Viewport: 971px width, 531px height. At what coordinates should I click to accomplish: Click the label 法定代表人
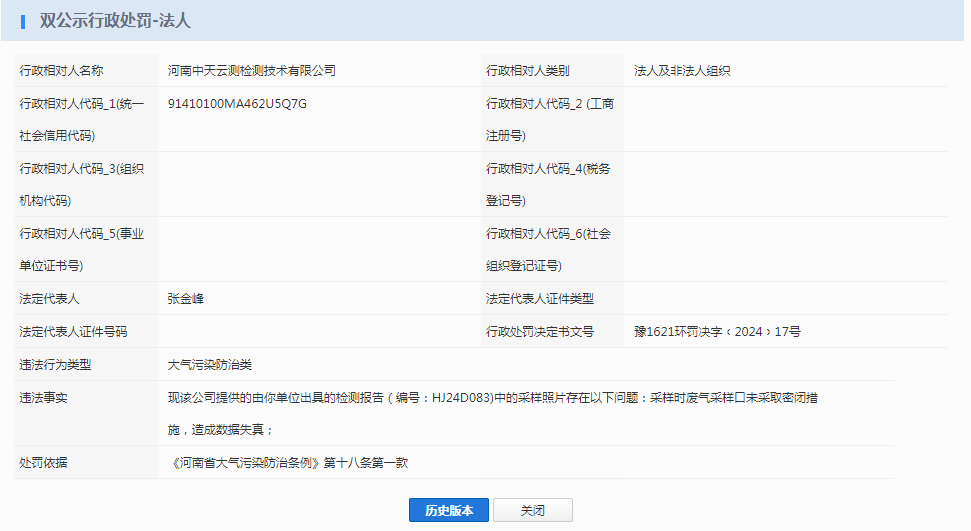point(50,299)
